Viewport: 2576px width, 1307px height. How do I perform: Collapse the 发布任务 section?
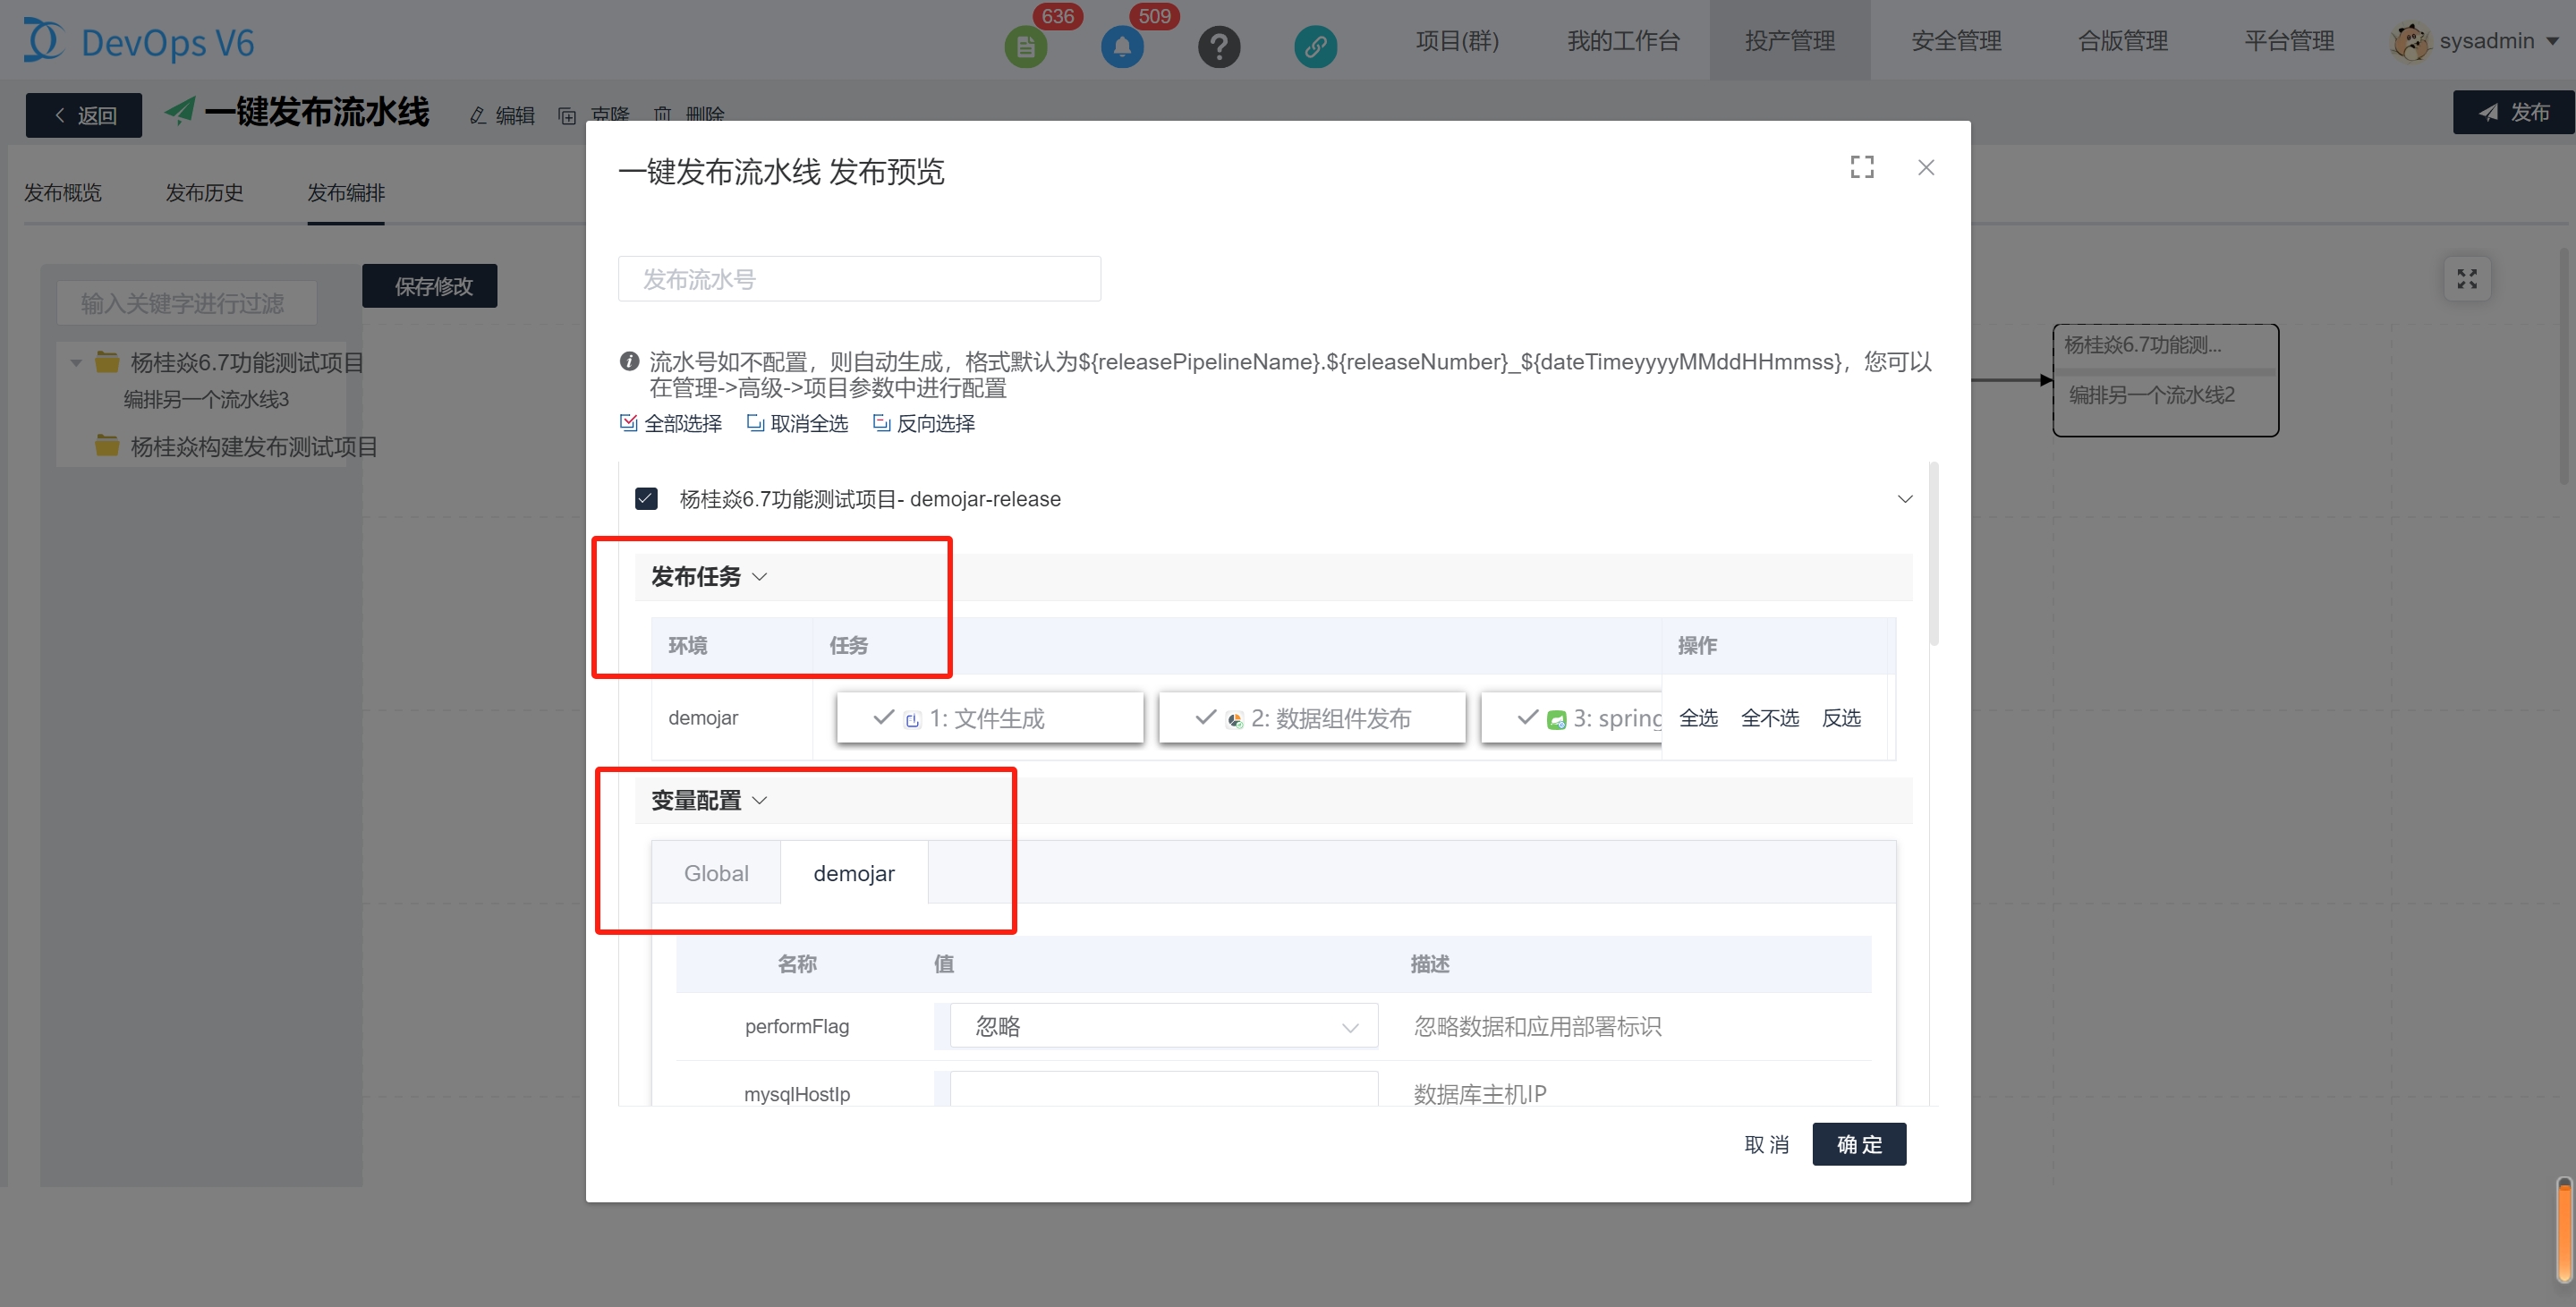[x=759, y=577]
